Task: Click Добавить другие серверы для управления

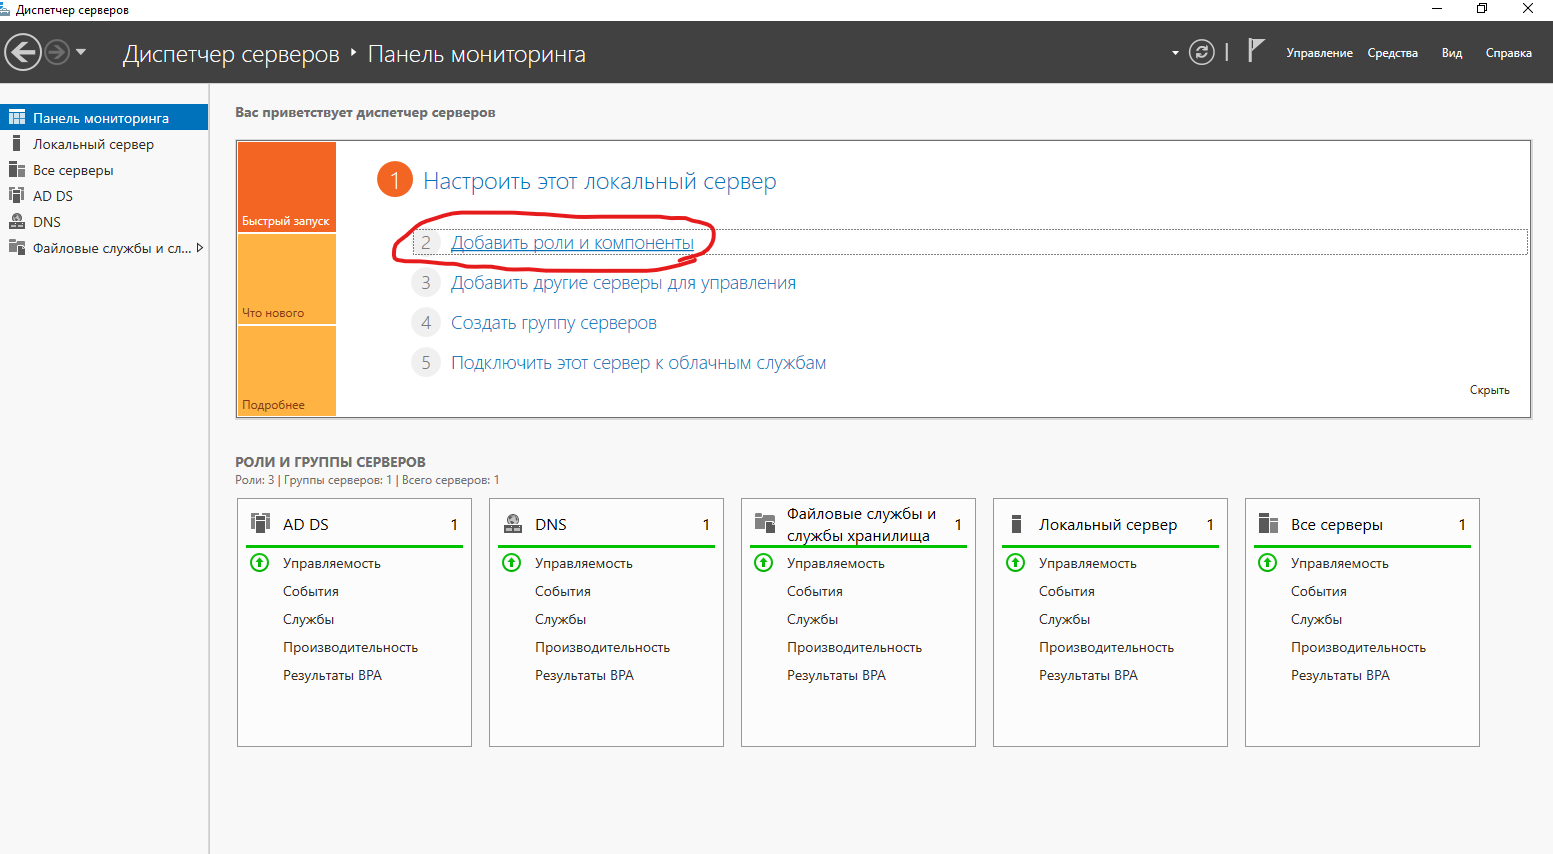Action: pyautogui.click(x=623, y=283)
